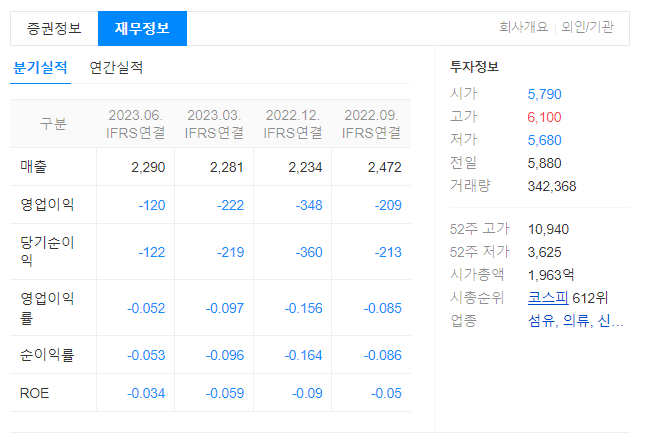
Task: Click the 순이익률 value -0.096
Action: pyautogui.click(x=225, y=355)
